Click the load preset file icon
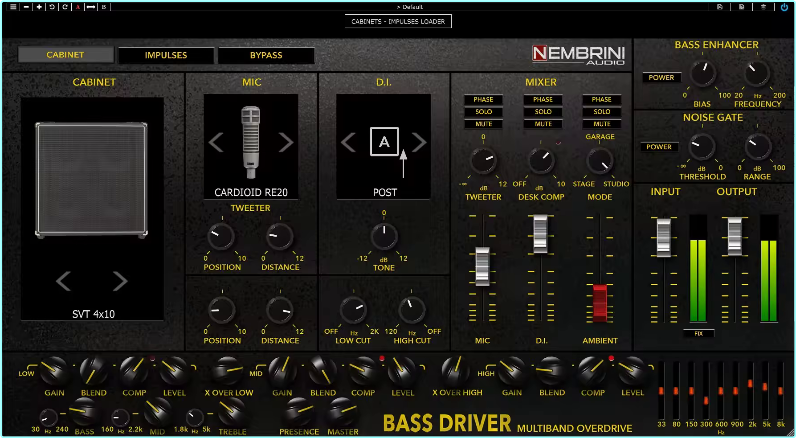 (720, 7)
